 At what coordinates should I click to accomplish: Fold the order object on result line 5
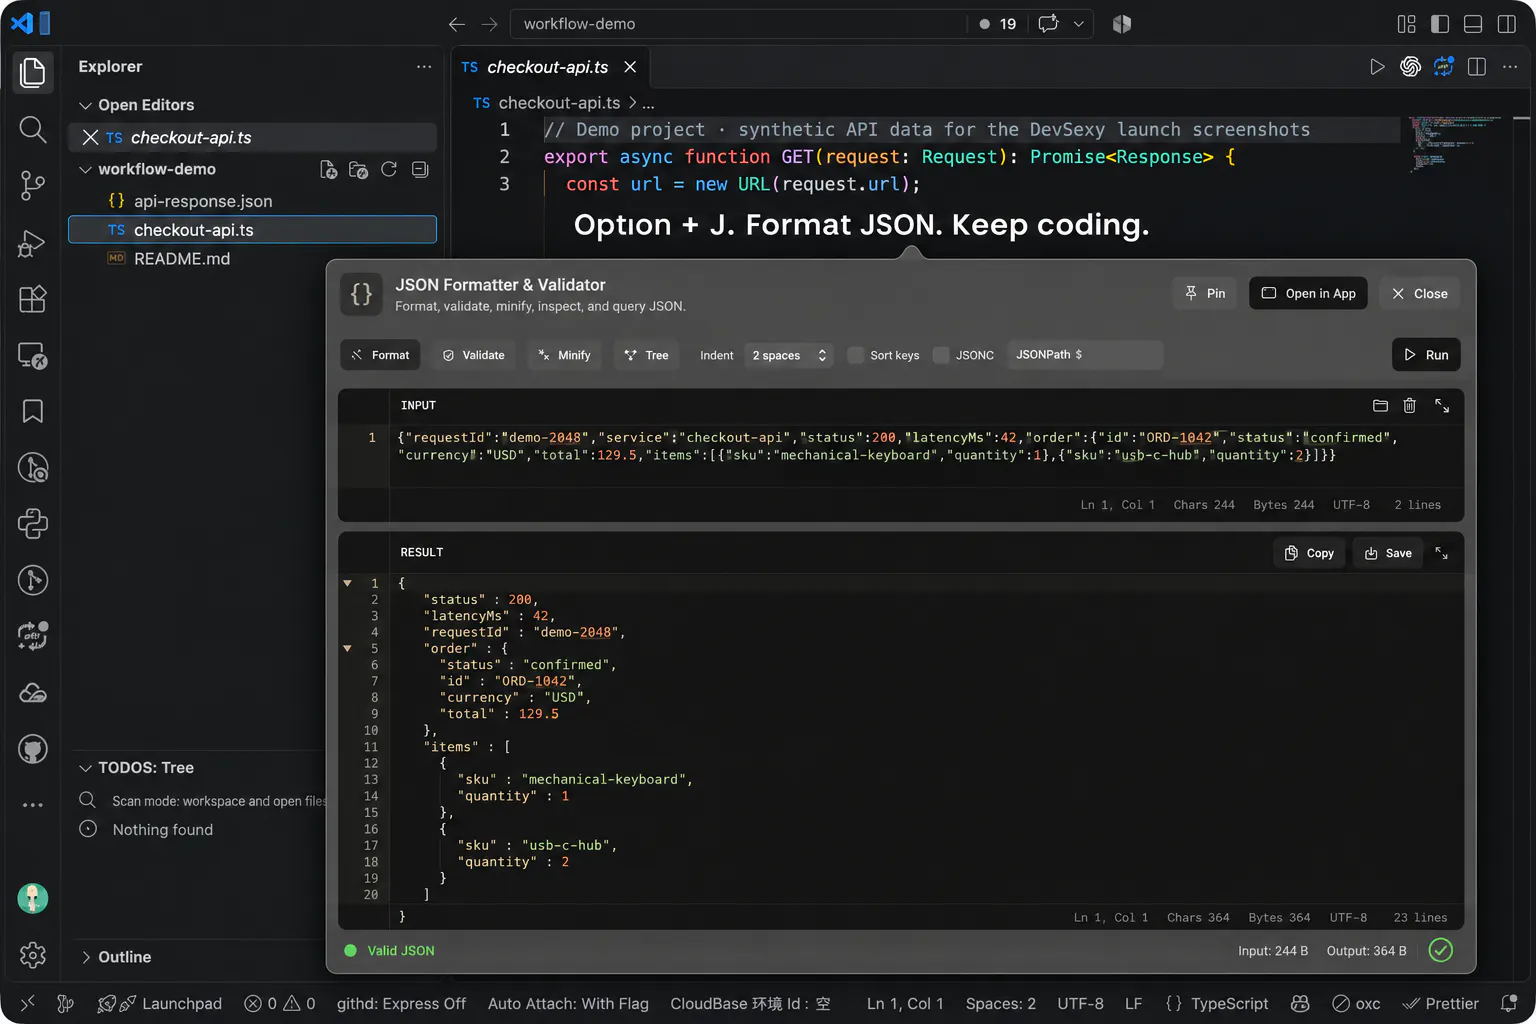347,649
